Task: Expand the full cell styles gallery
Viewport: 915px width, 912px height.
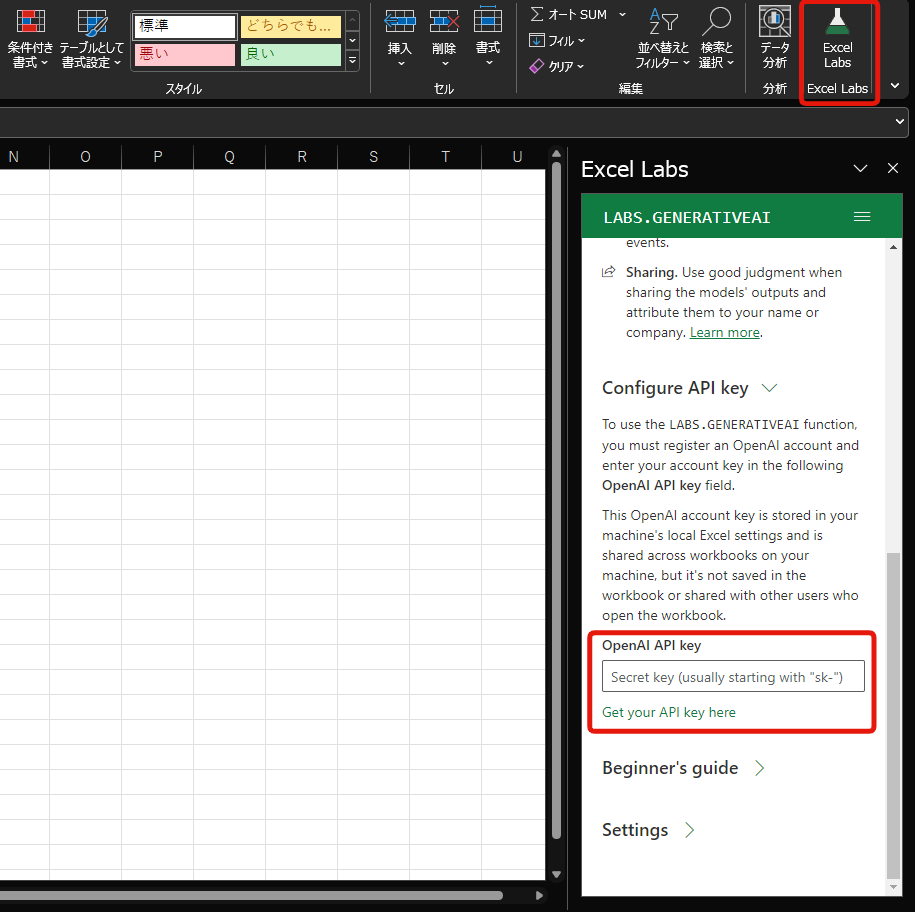Action: point(352,61)
